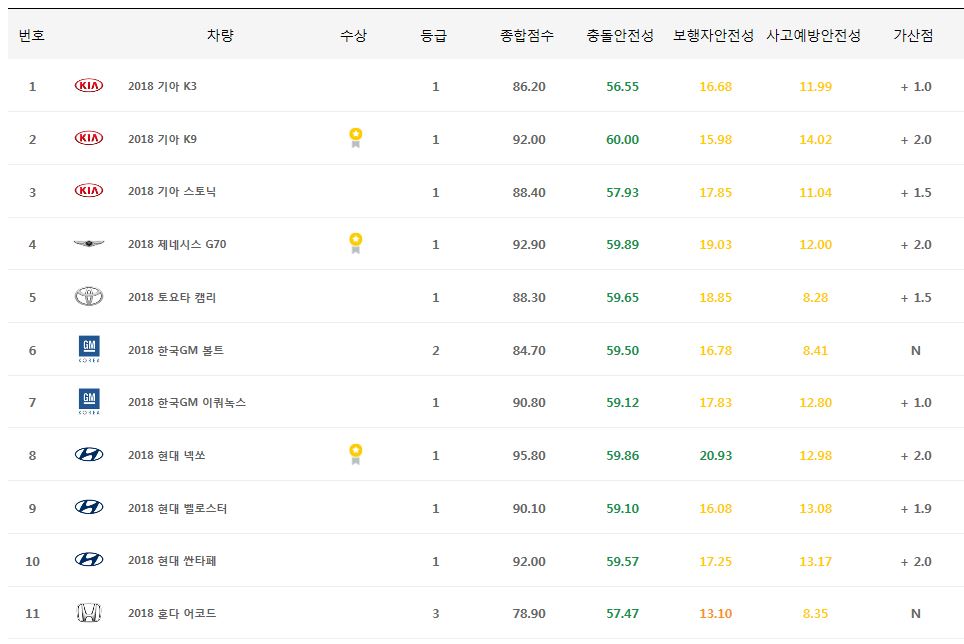Click grade 2 in the 볼트 row
964x644 pixels.
click(x=436, y=350)
